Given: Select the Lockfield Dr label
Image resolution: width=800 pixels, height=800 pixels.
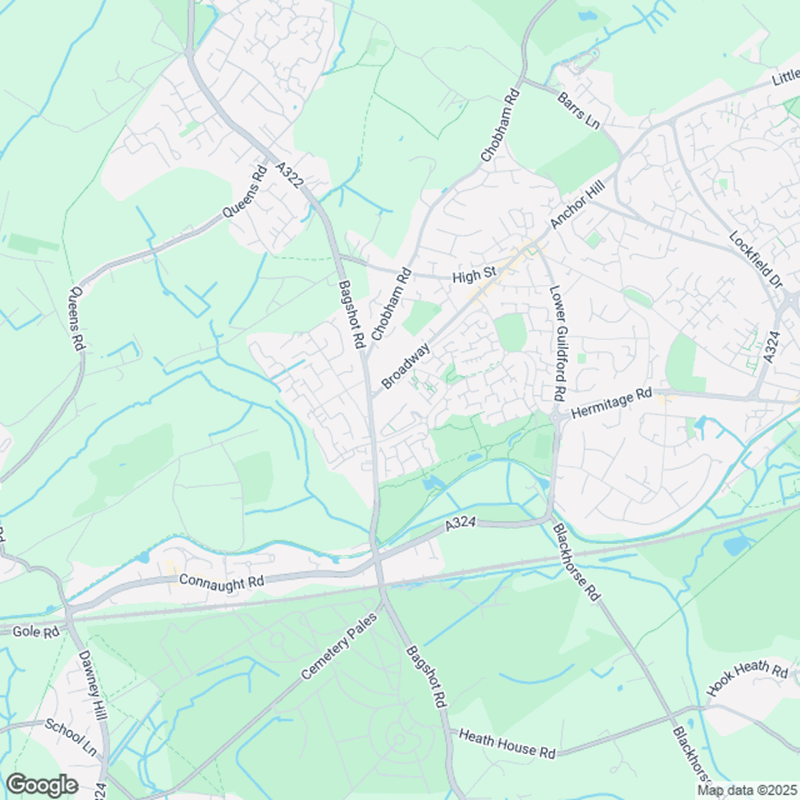Looking at the screenshot, I should tap(755, 260).
